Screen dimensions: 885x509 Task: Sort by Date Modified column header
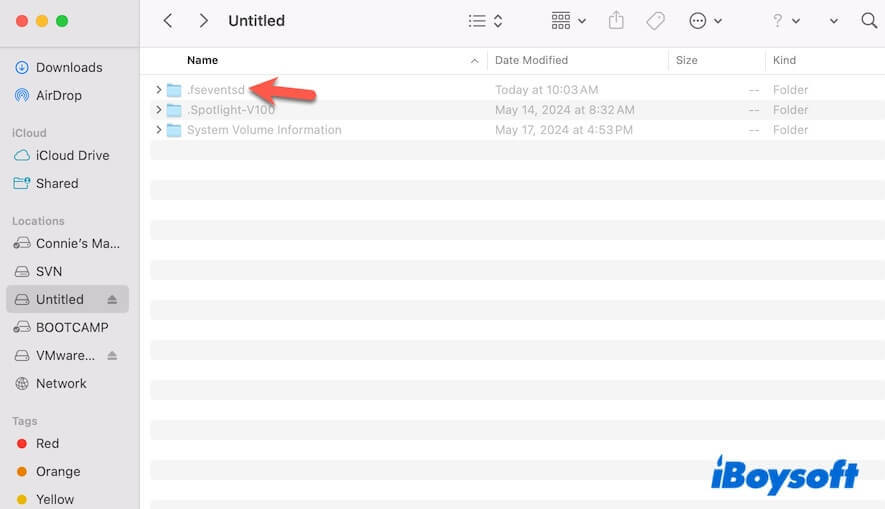tap(531, 60)
